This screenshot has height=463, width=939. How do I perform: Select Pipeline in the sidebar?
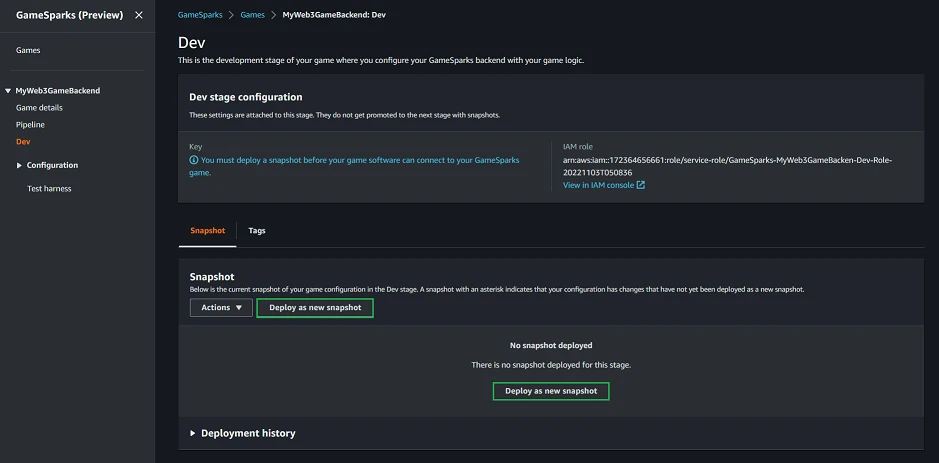[30, 125]
